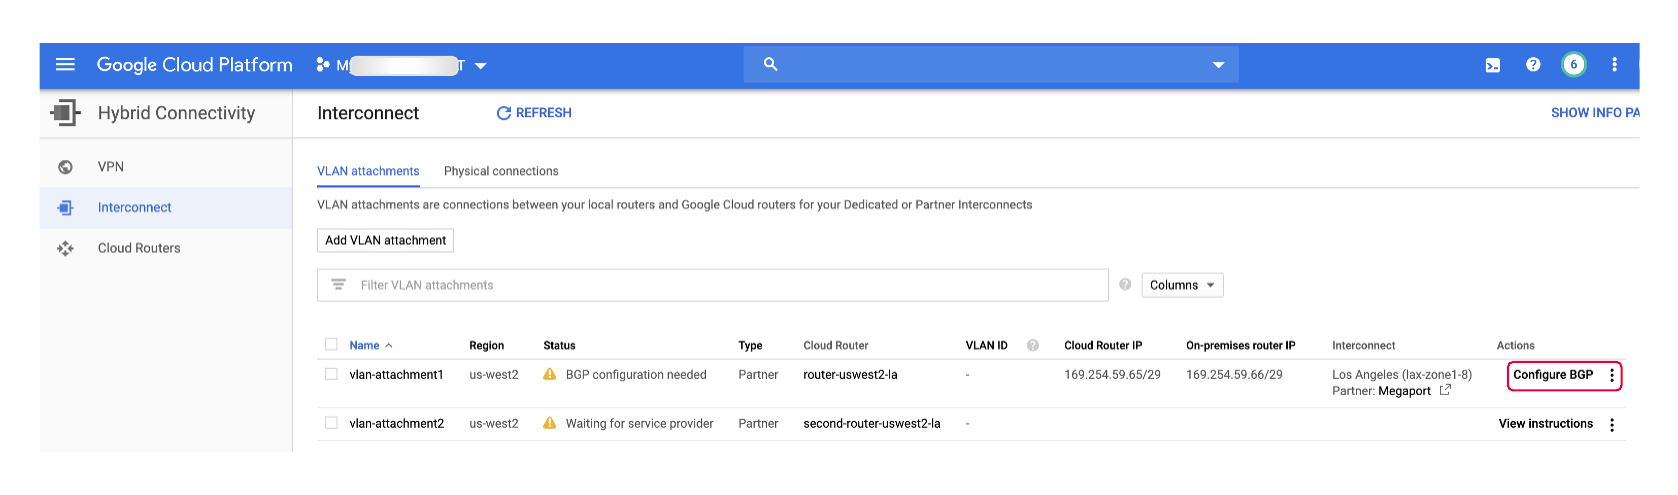Open the top bar three-dot settings menu
Viewport: 1678px width, 495px height.
tap(1614, 65)
